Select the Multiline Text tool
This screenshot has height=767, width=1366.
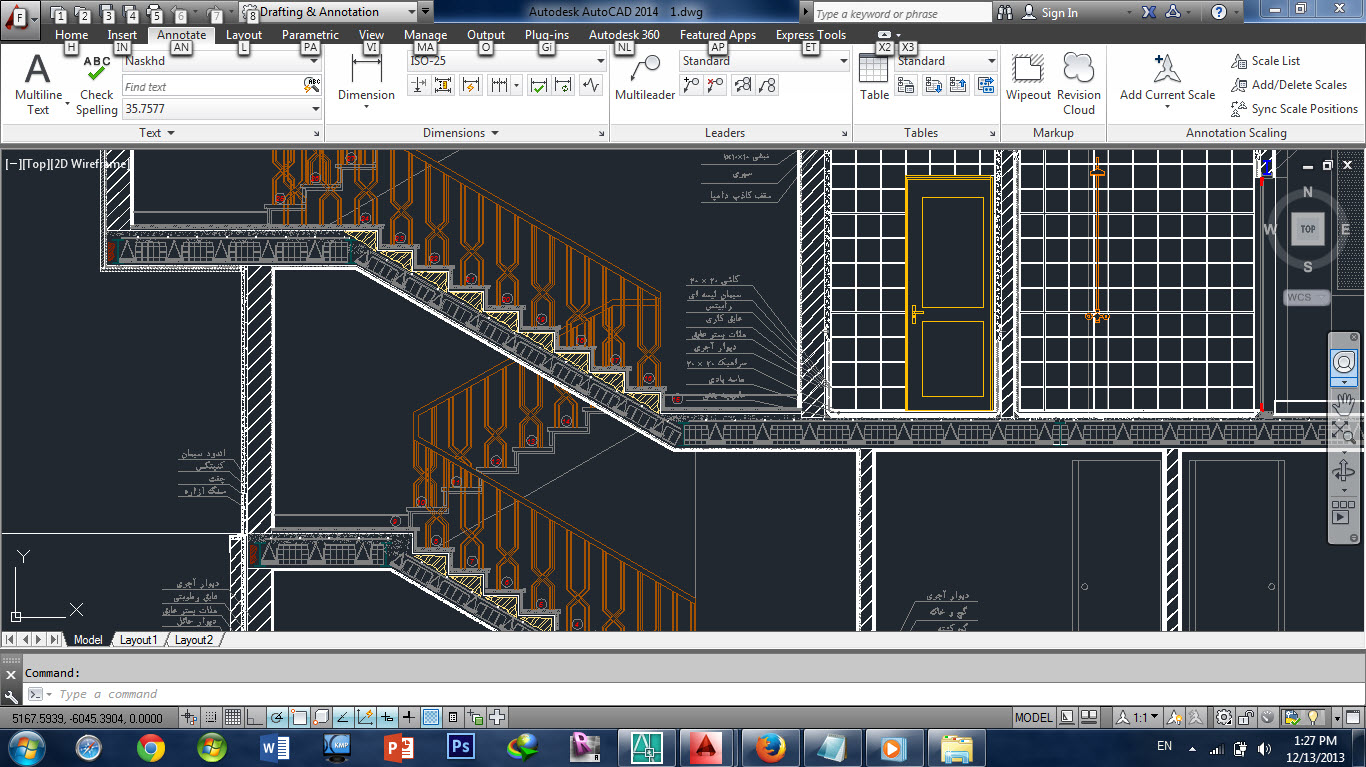[x=38, y=85]
